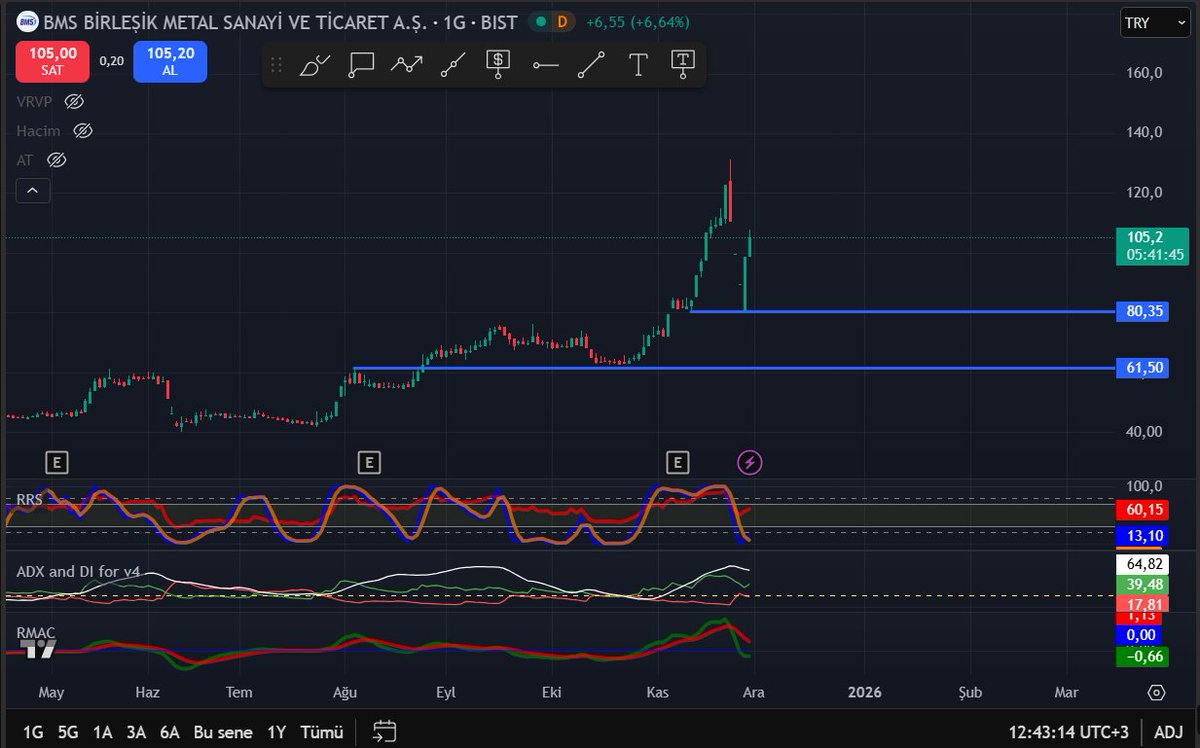Select the dollar price label tool

(499, 65)
